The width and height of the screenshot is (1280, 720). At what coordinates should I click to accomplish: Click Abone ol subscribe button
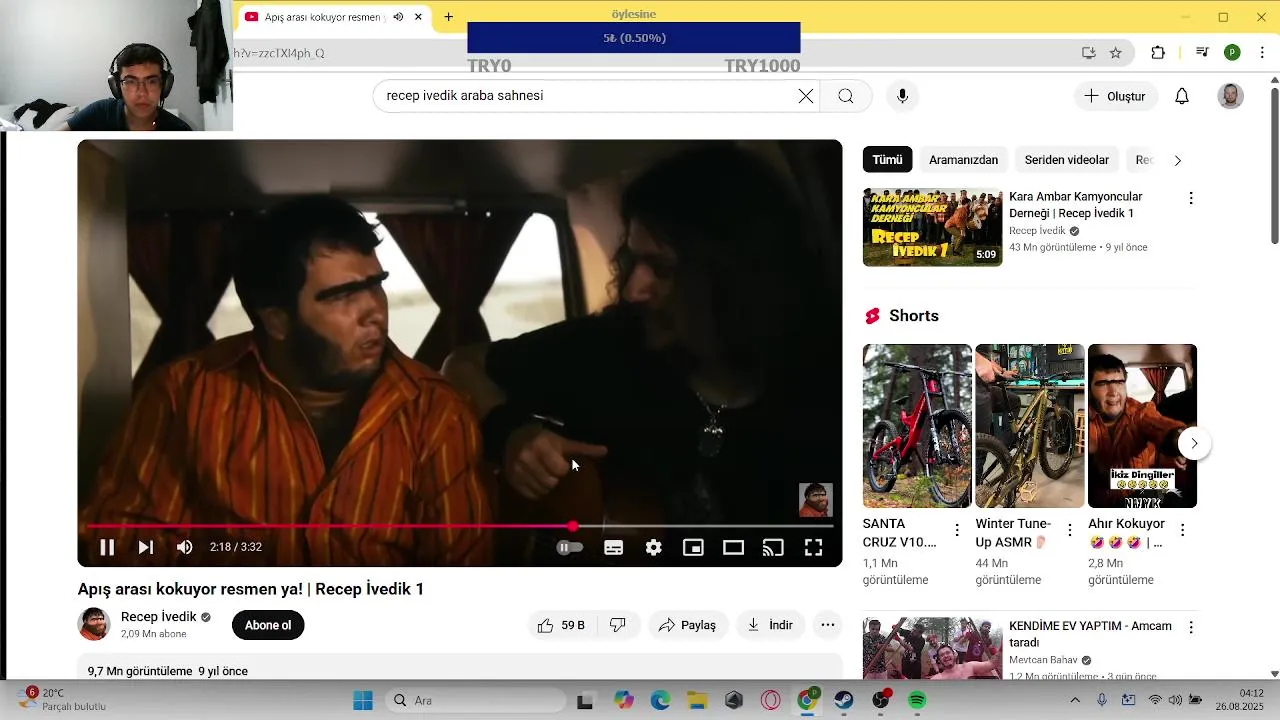pyautogui.click(x=268, y=625)
